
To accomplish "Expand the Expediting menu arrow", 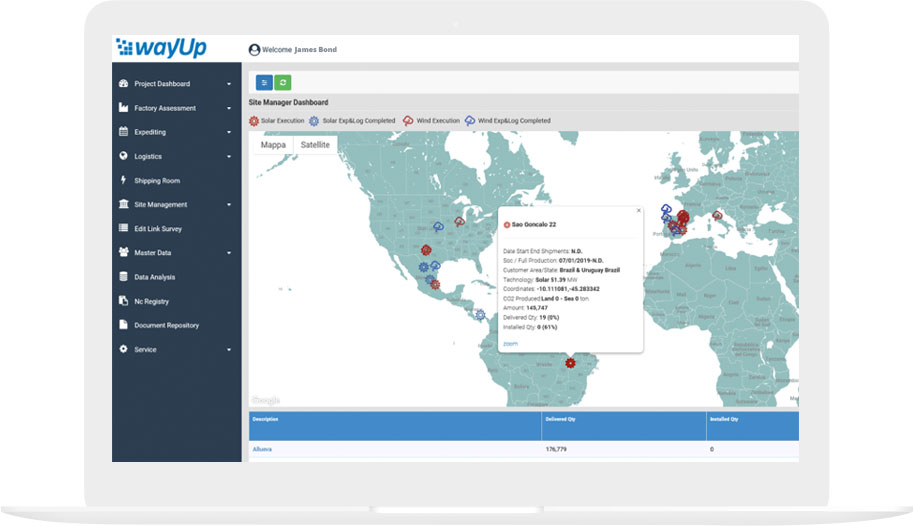I will tap(229, 132).
